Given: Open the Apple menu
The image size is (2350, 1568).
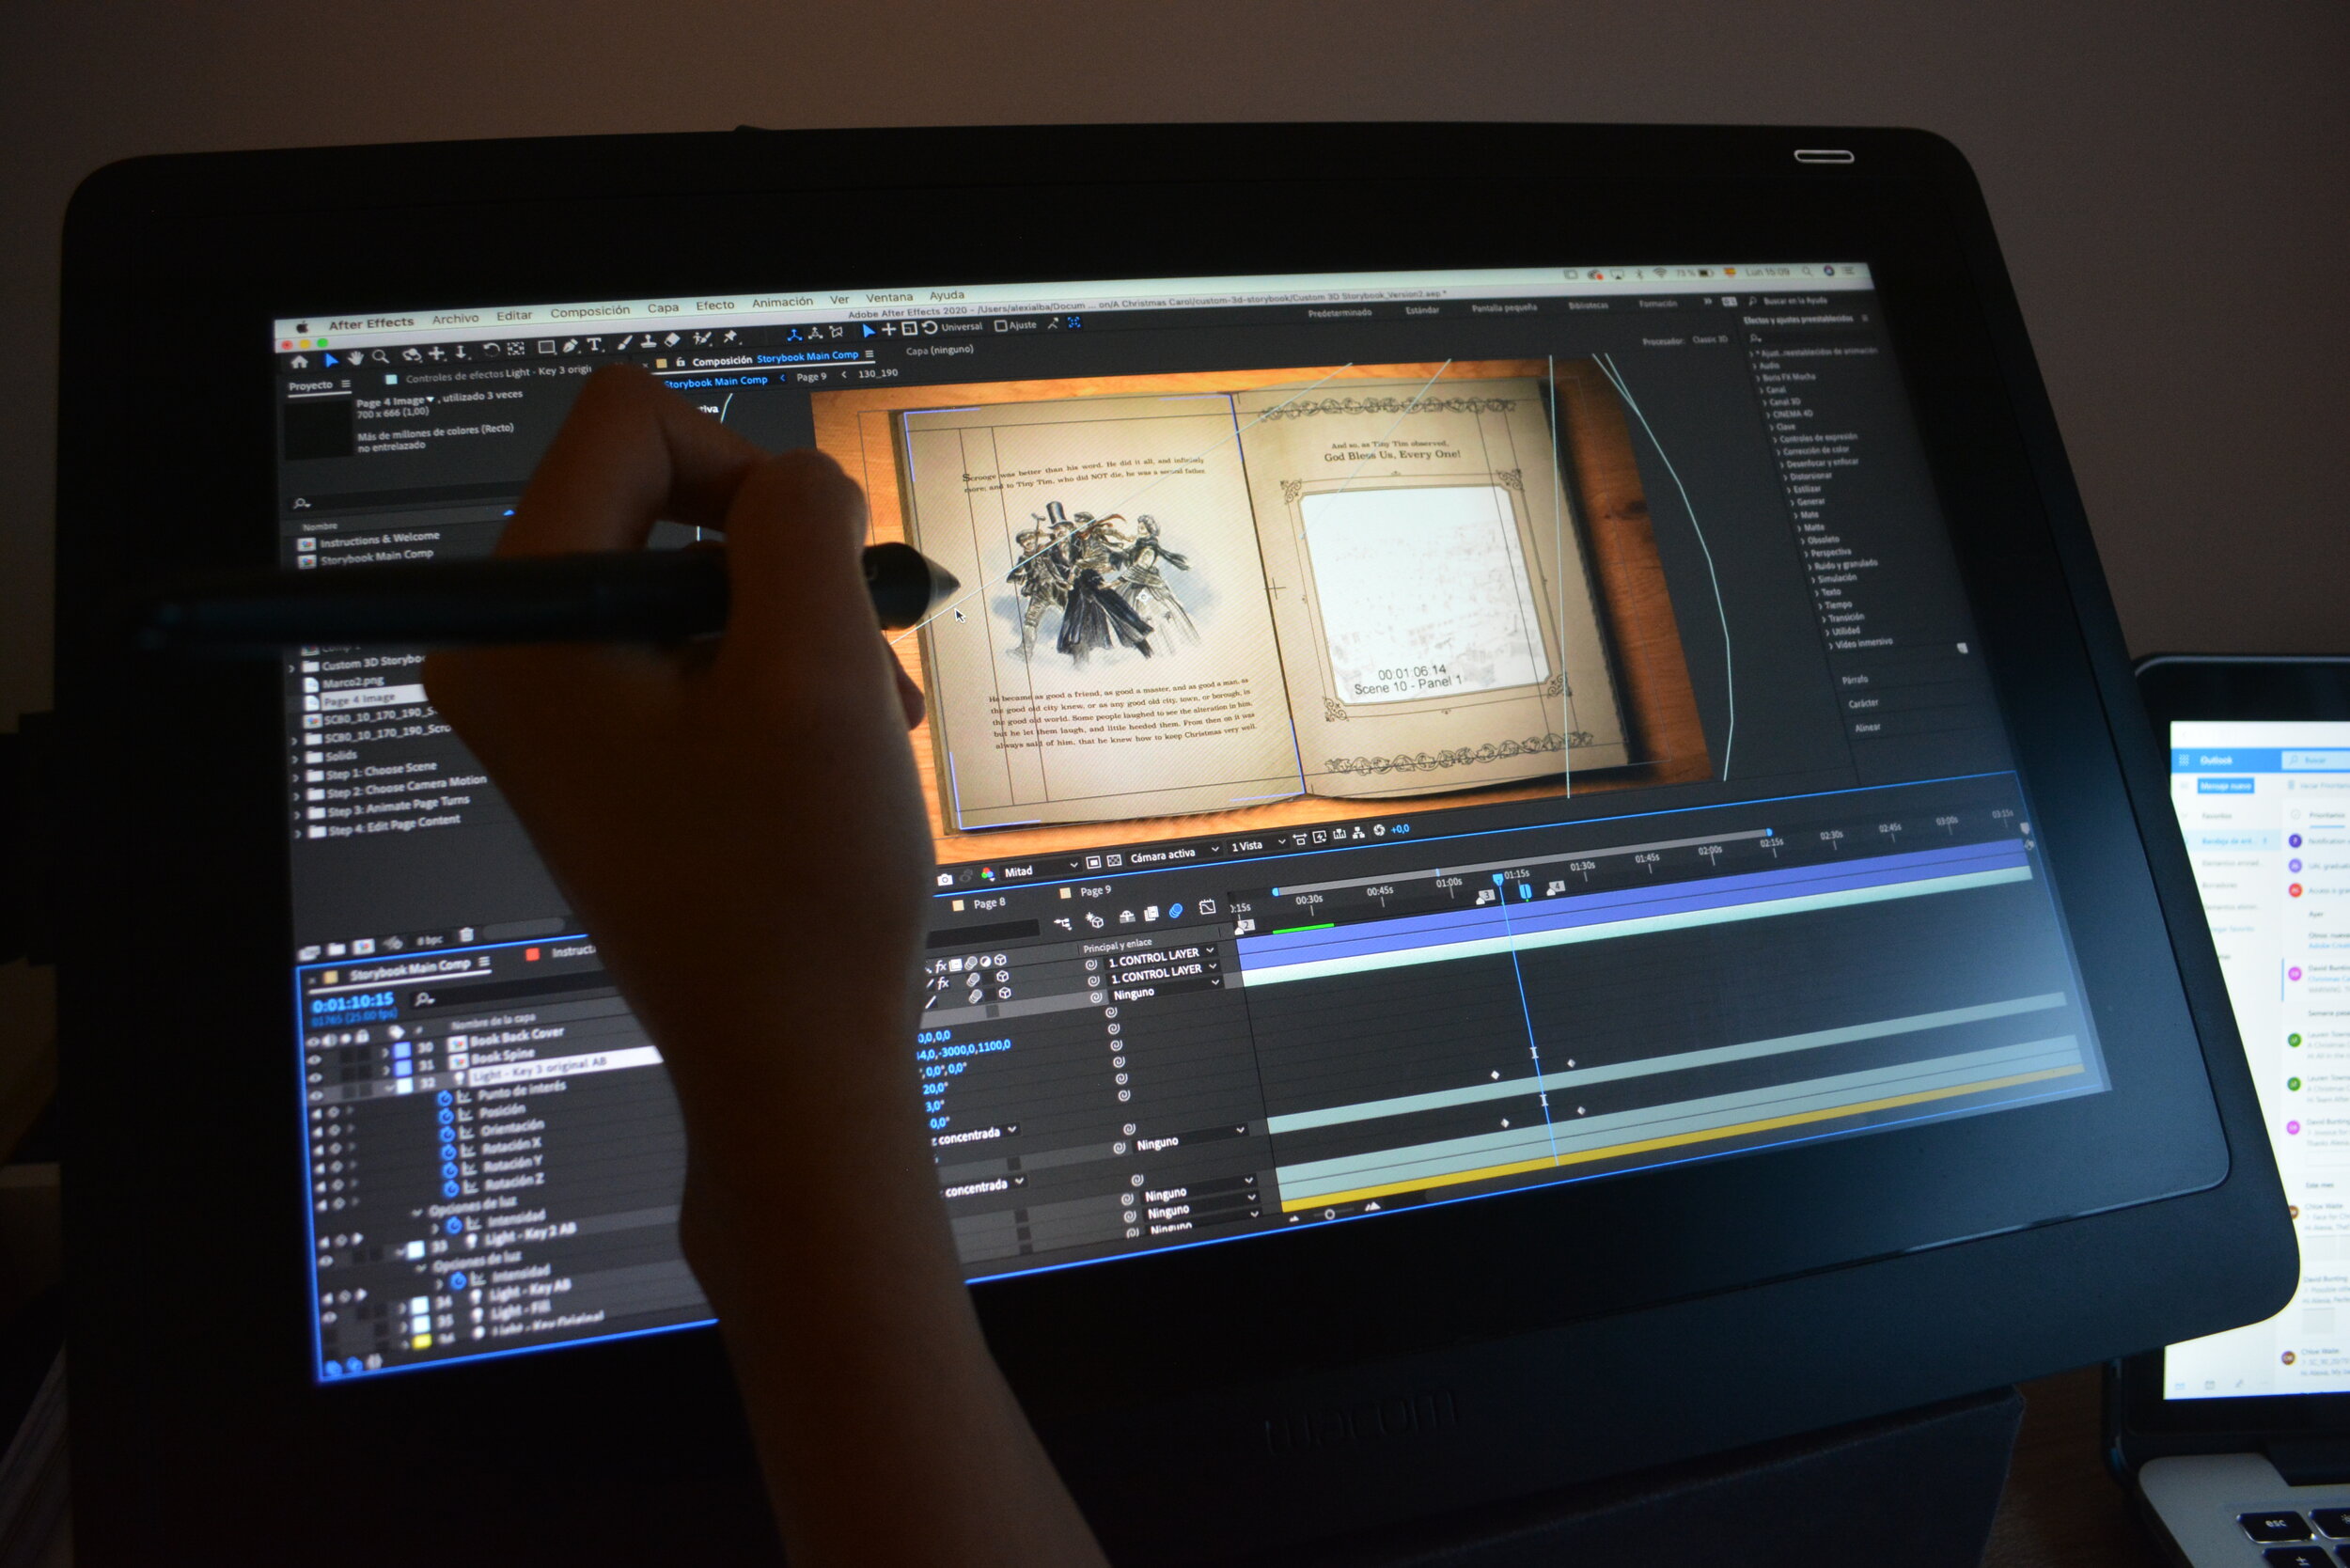Looking at the screenshot, I should coord(302,327).
